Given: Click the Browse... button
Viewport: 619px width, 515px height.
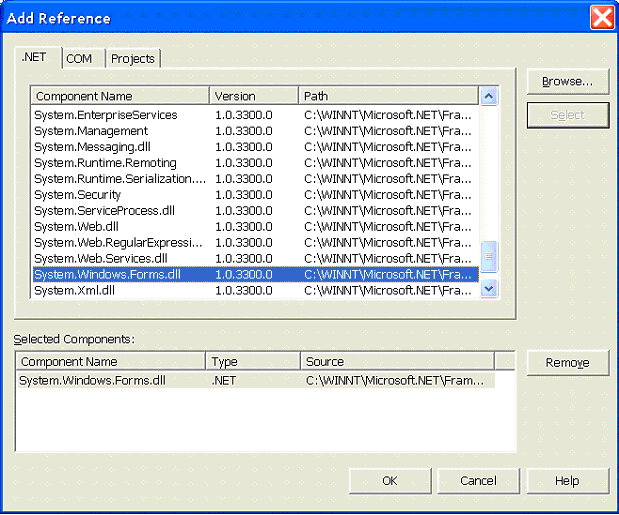Looking at the screenshot, I should click(x=568, y=81).
